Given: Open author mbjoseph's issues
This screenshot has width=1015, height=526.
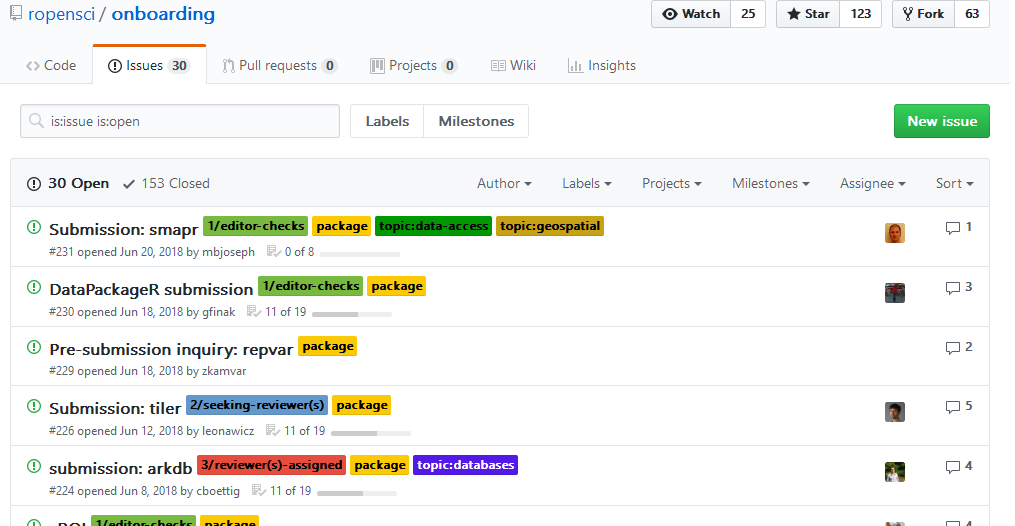Looking at the screenshot, I should (229, 252).
